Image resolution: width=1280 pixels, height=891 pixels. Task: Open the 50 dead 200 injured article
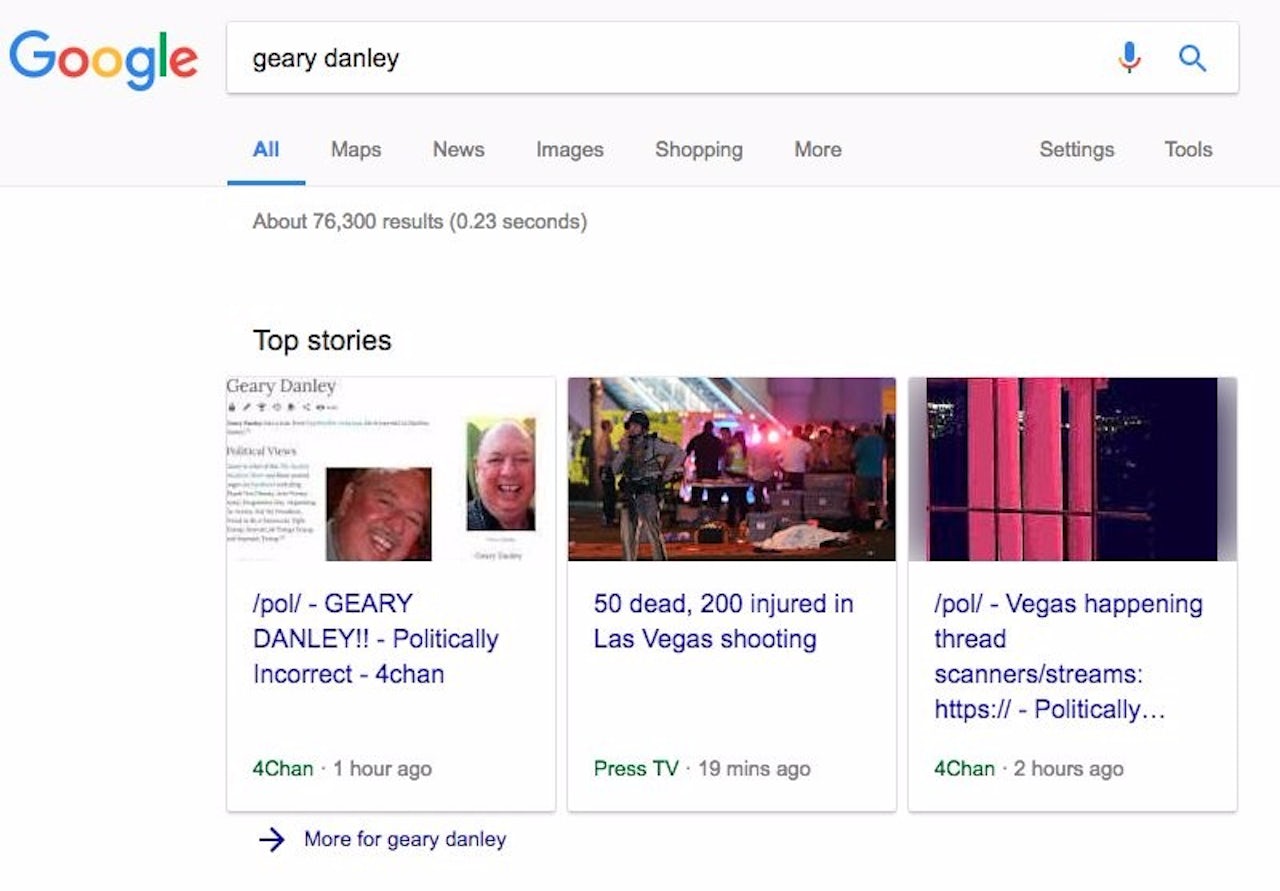pyautogui.click(x=721, y=621)
